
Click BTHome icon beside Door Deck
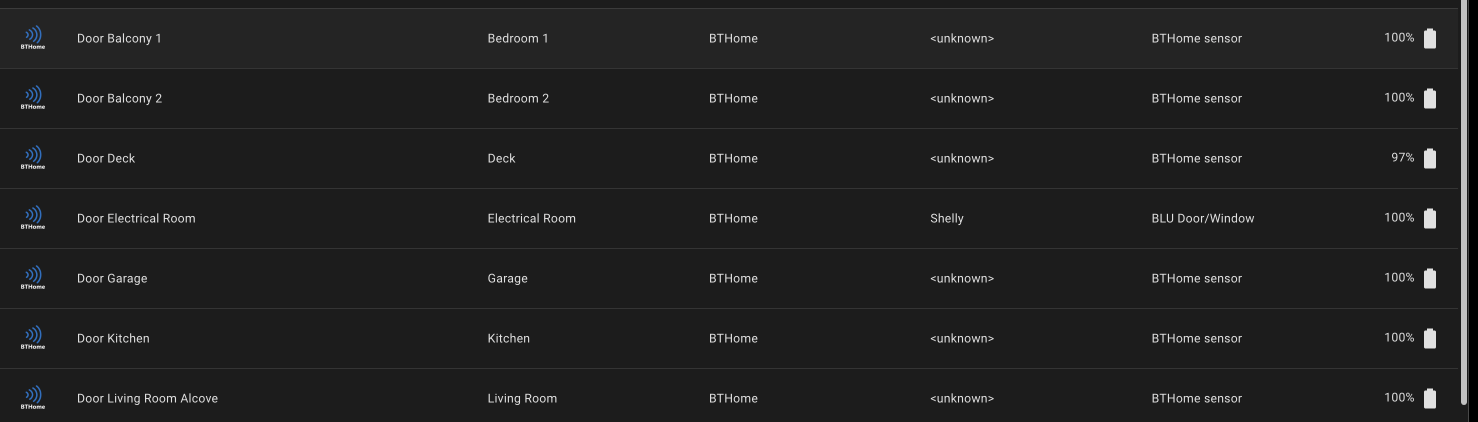pyautogui.click(x=33, y=158)
